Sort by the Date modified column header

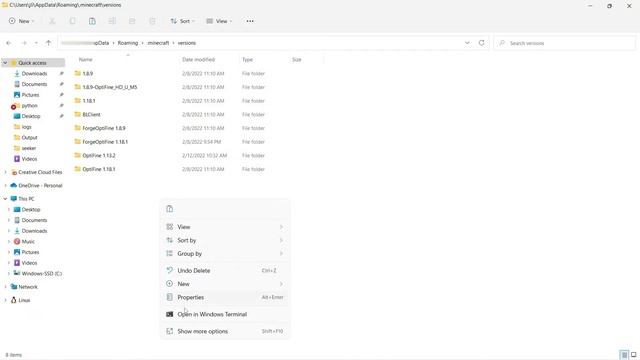coord(198,60)
